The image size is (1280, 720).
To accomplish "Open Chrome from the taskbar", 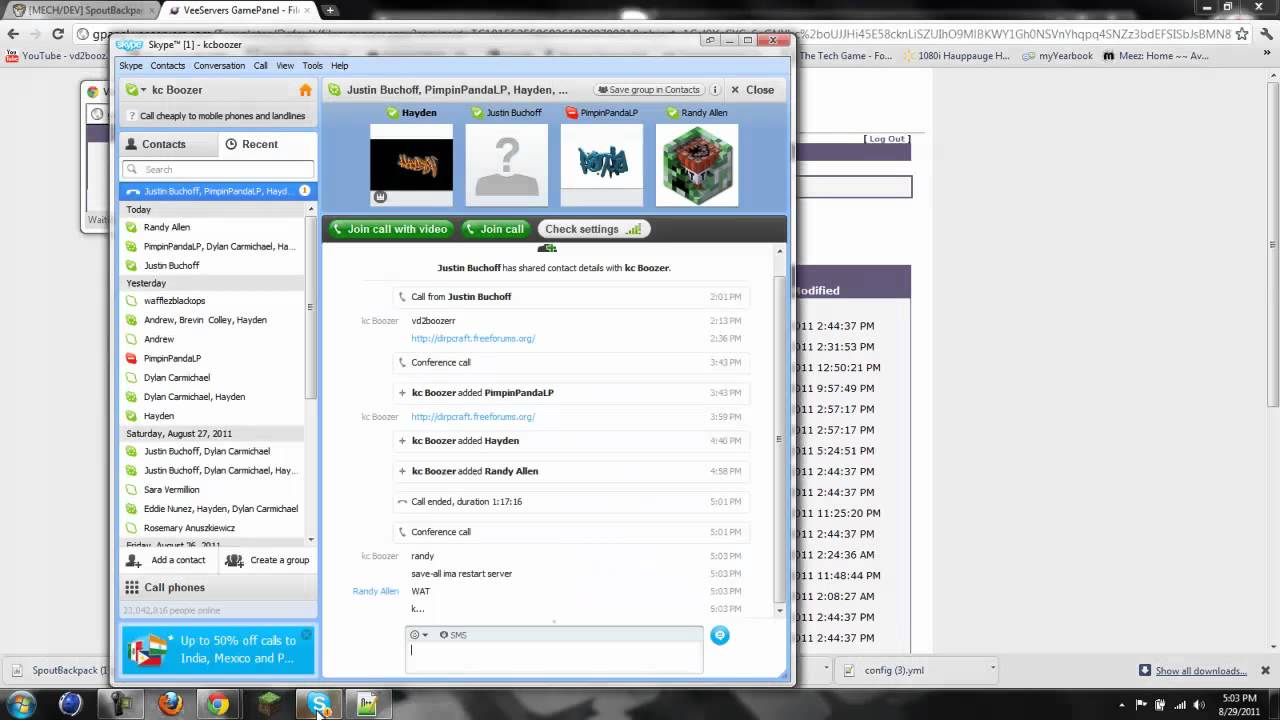I will point(217,704).
